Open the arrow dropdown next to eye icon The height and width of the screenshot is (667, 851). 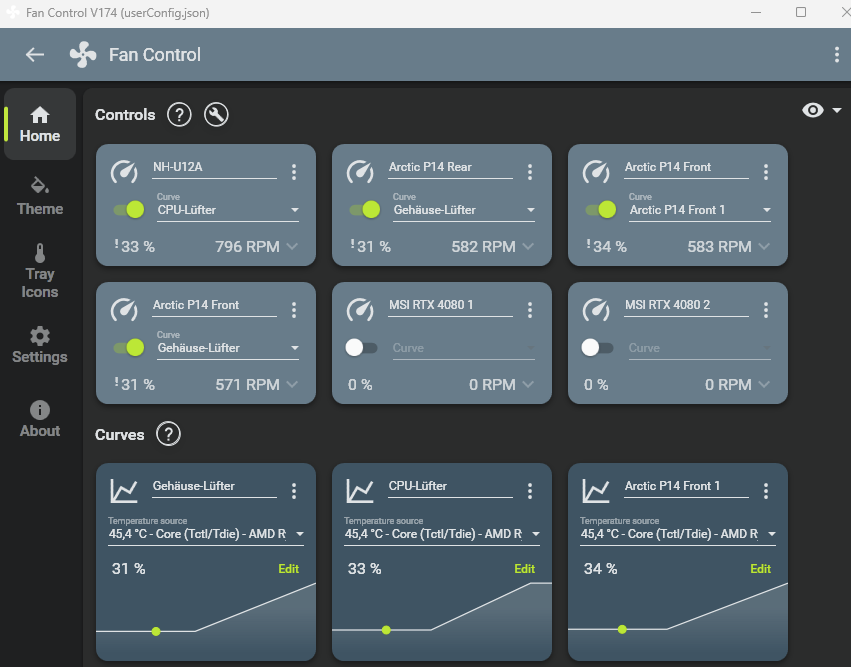click(837, 110)
